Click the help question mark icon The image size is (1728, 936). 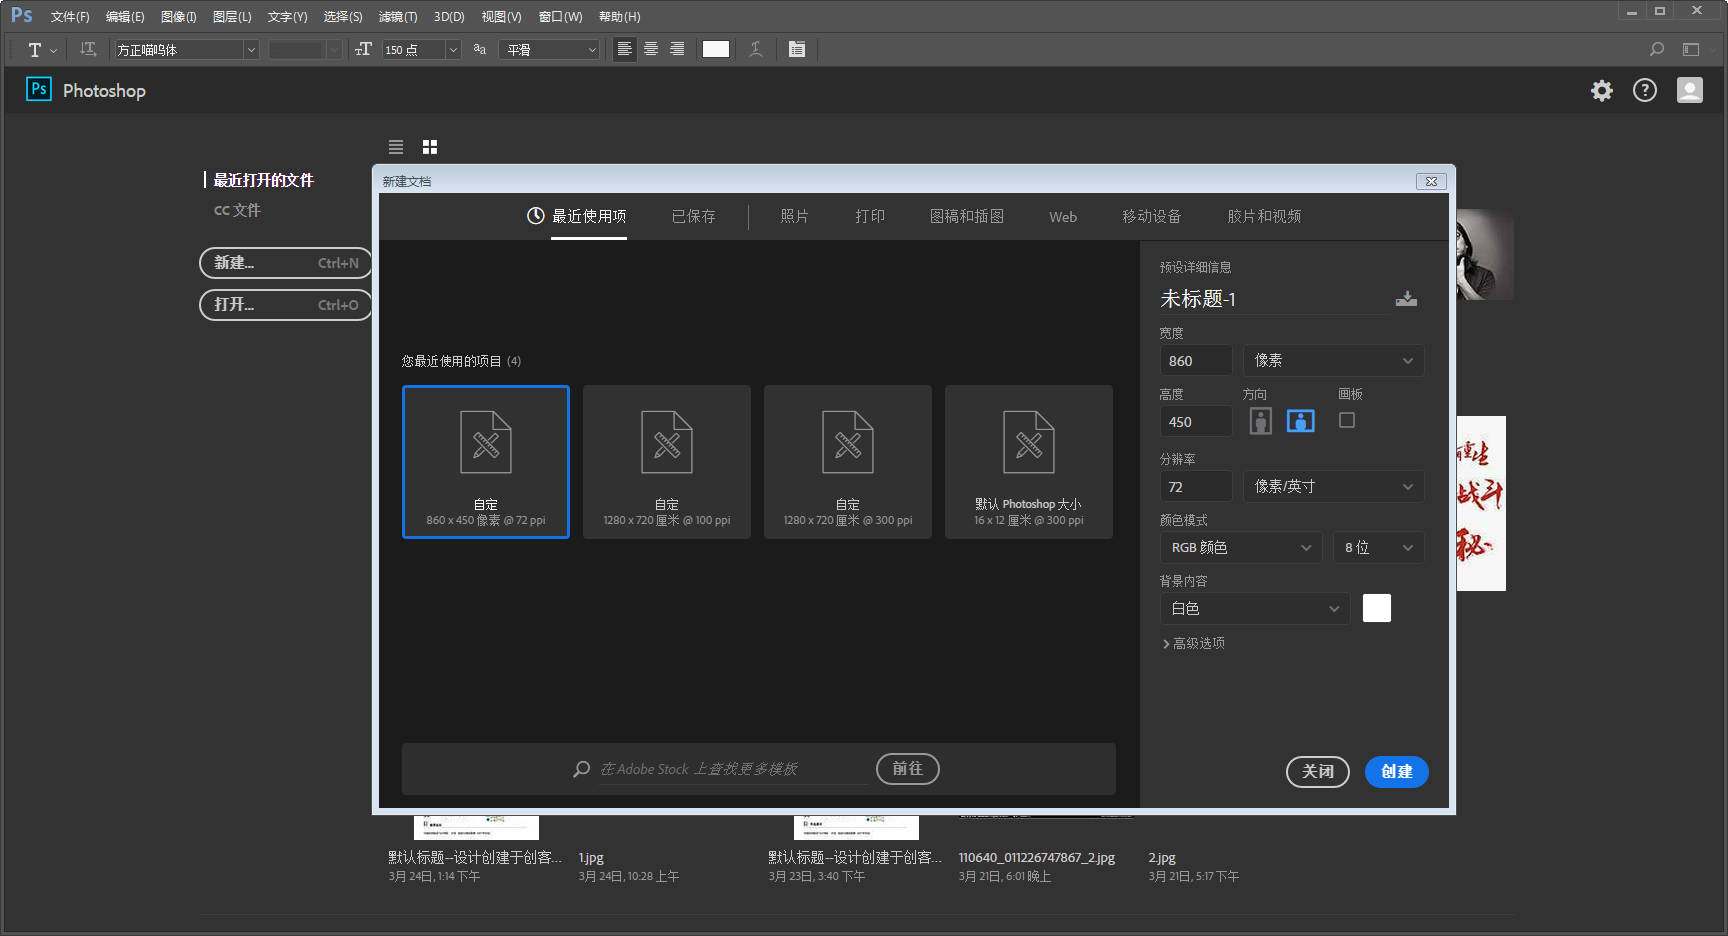[1645, 91]
